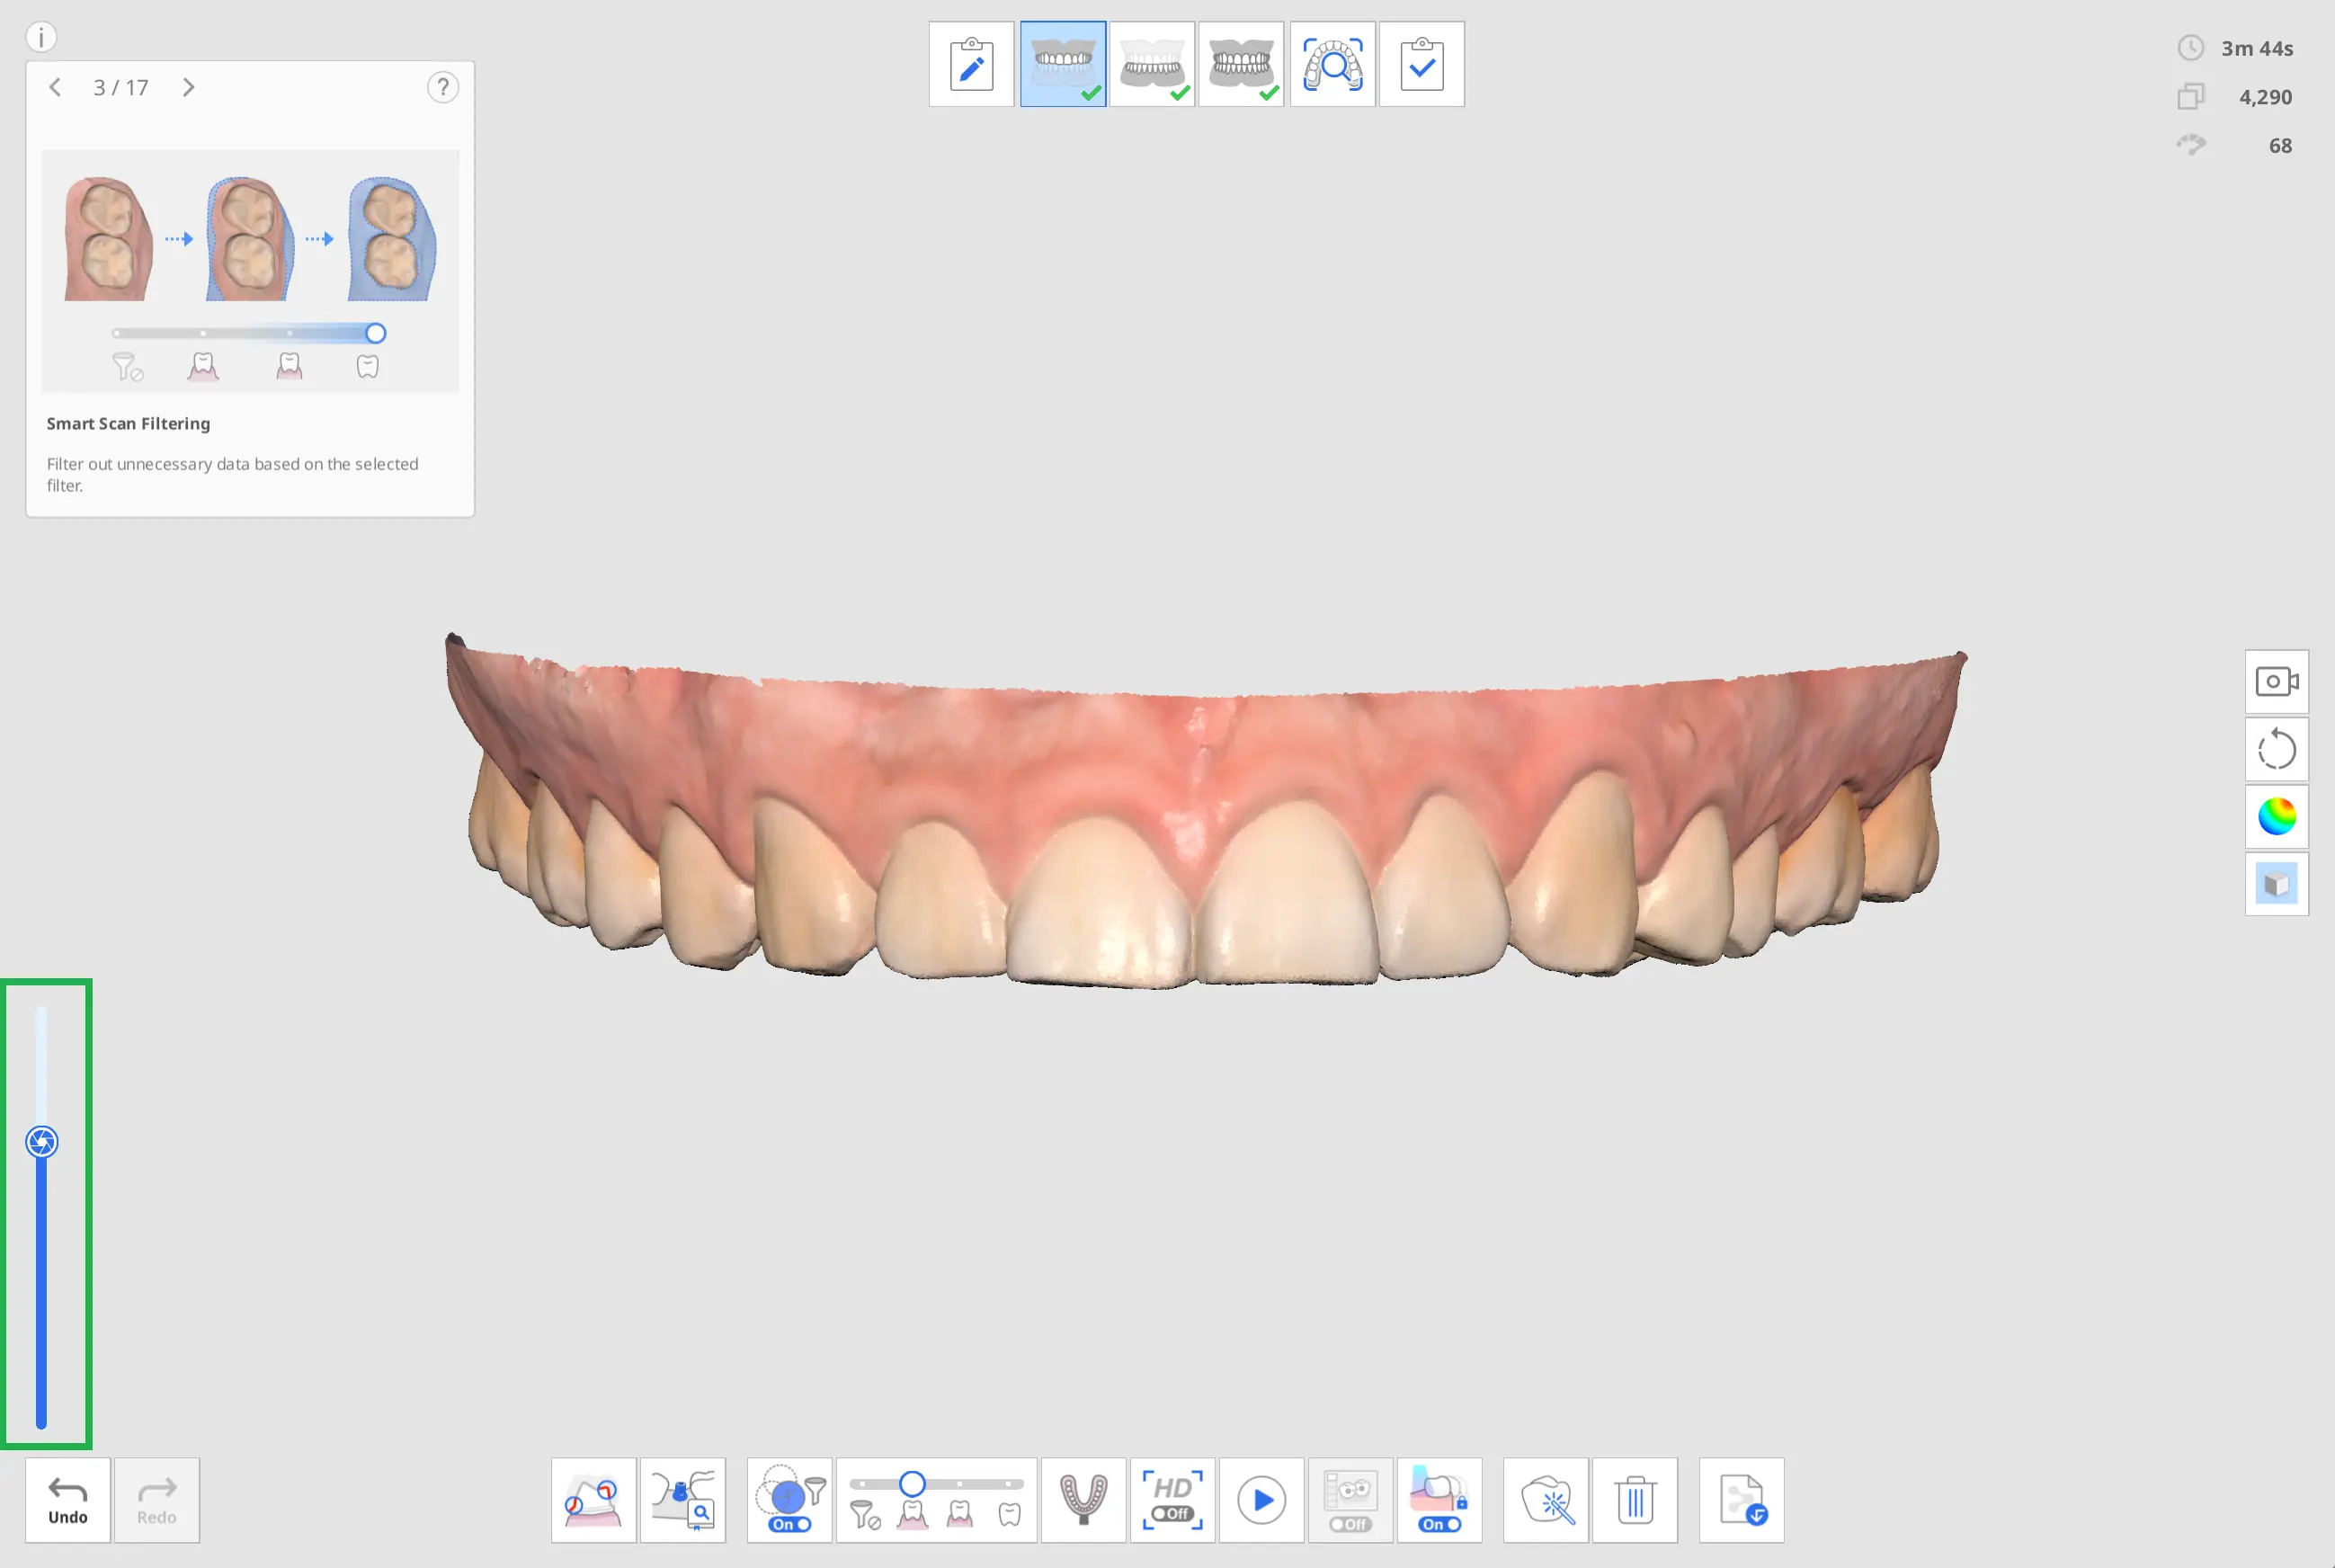Start screen recording with camera icon
Image resolution: width=2335 pixels, height=1568 pixels.
pos(2276,682)
